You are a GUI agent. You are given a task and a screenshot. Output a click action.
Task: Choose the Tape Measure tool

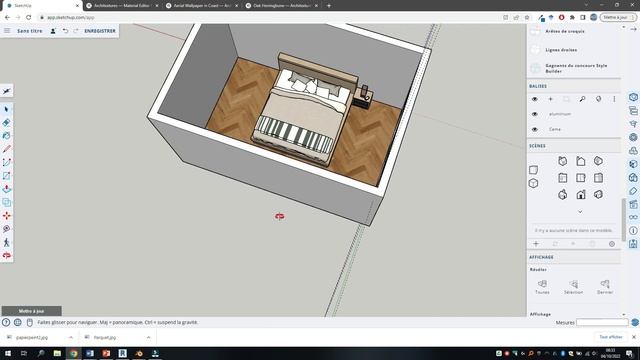[6, 229]
